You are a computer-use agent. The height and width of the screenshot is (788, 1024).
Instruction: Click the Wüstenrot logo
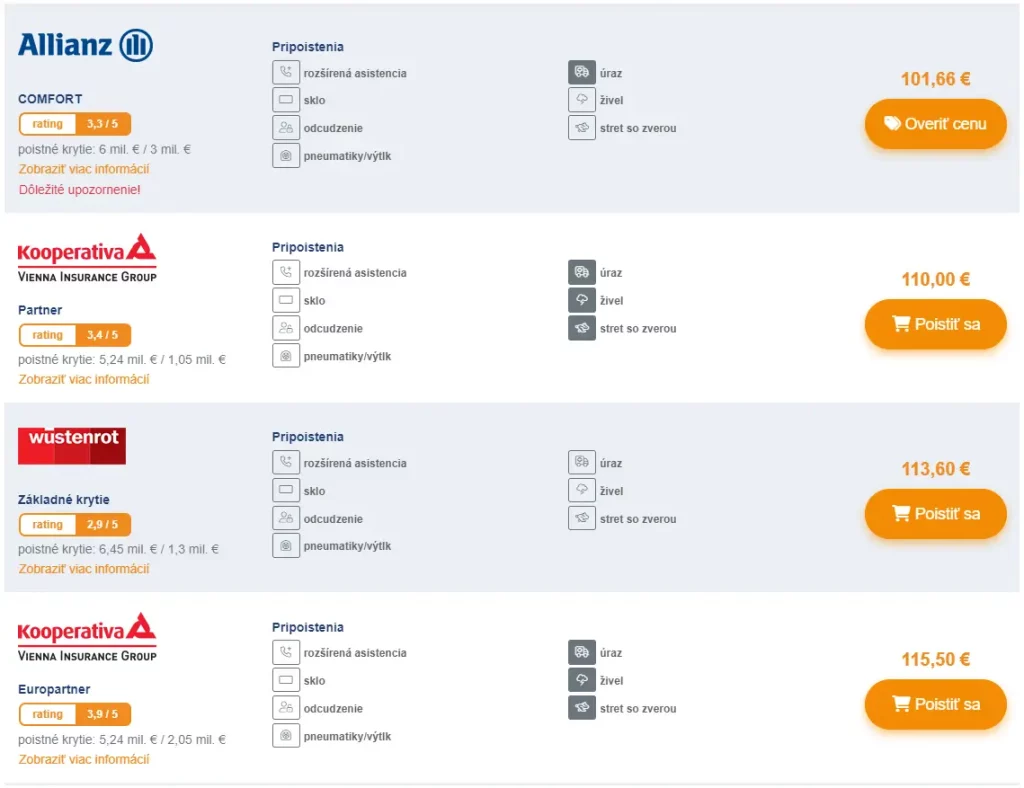tap(72, 446)
